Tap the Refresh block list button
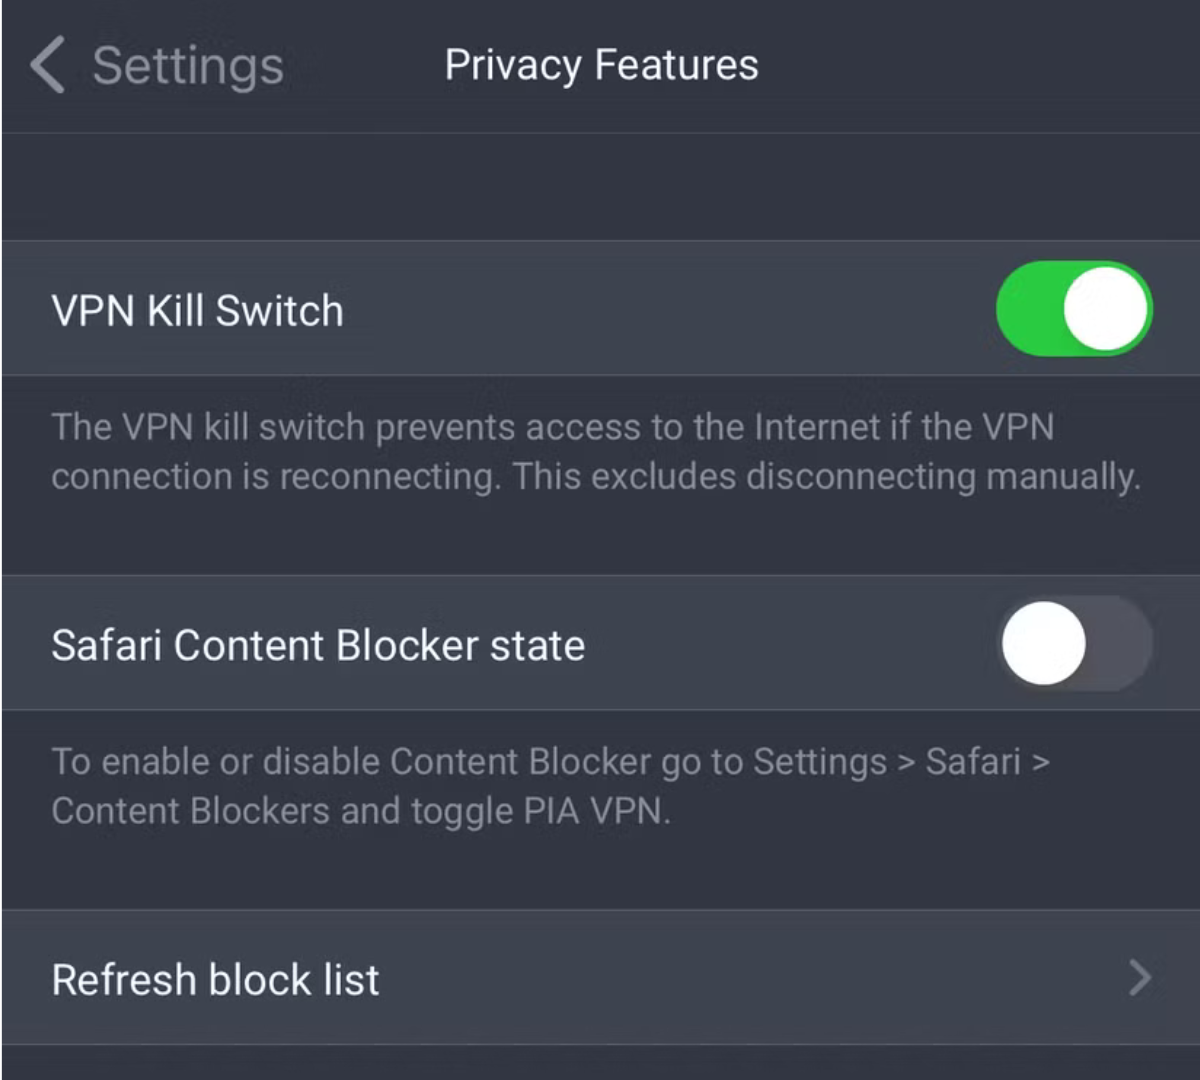Screen dimensions: 1200x1080 [x=215, y=979]
